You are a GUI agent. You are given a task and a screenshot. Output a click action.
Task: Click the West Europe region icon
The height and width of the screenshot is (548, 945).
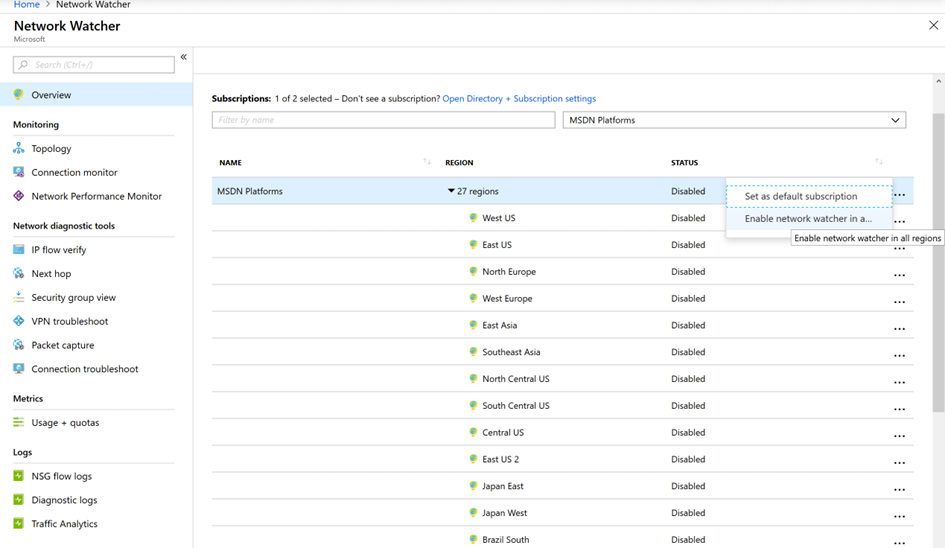tap(473, 298)
